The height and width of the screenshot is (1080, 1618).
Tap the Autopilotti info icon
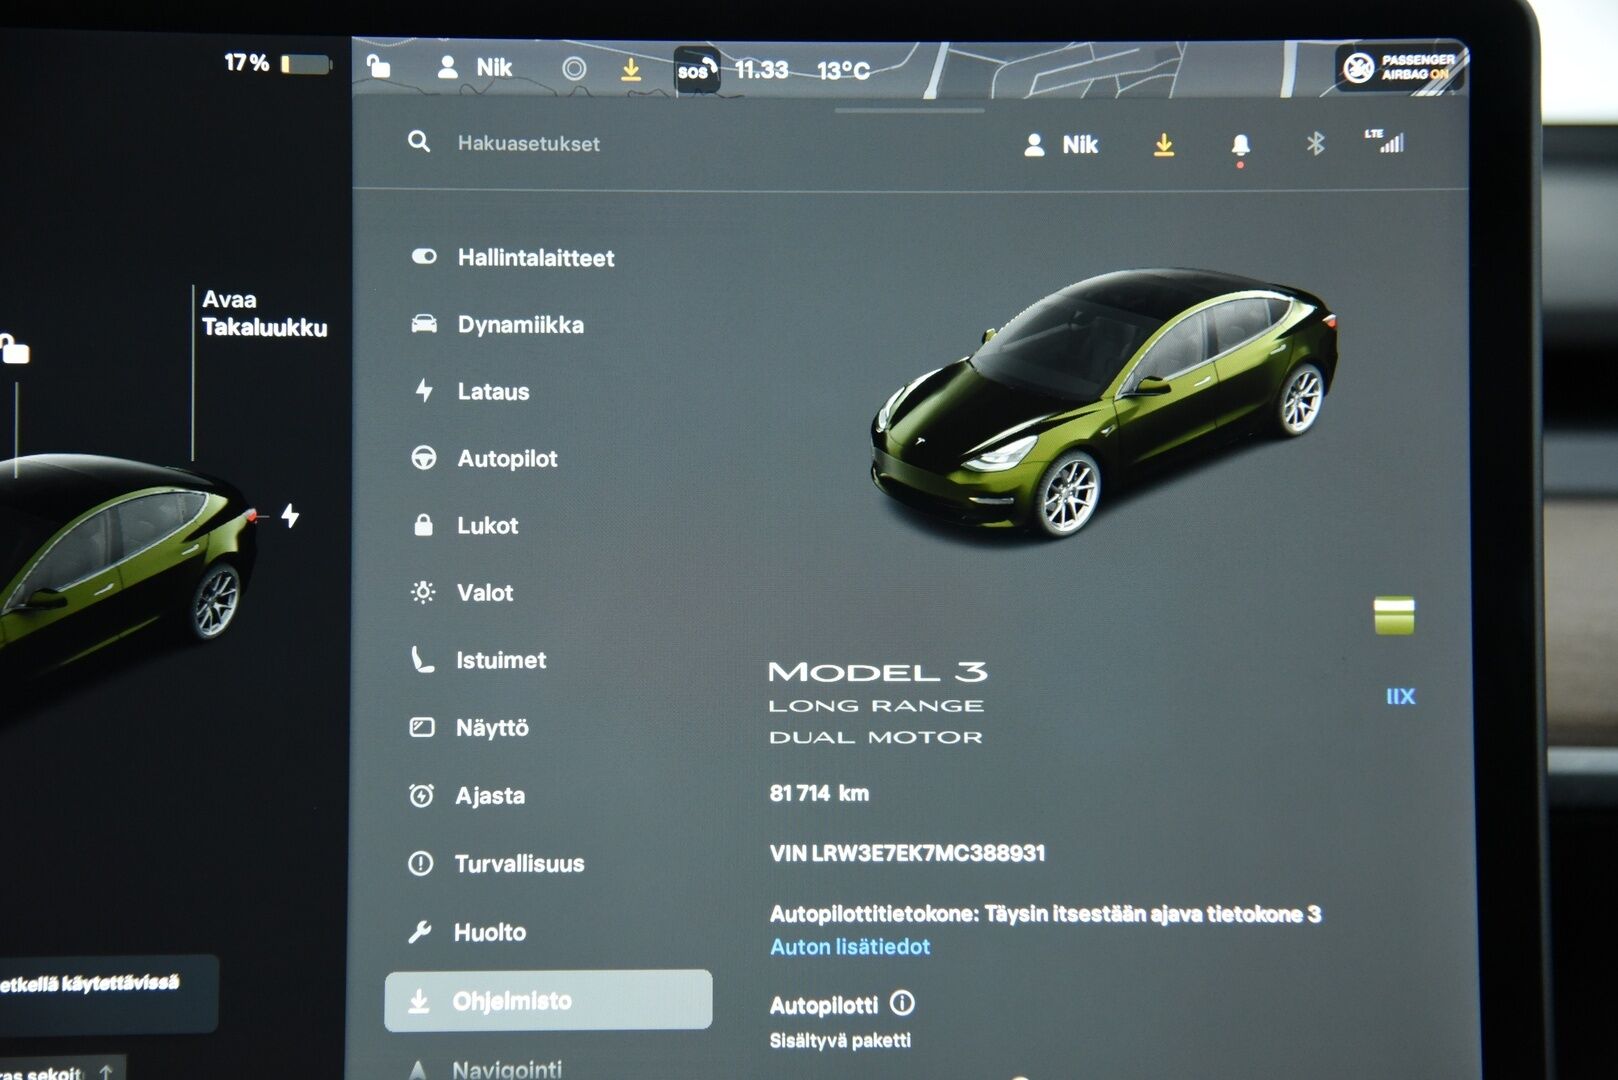click(902, 1002)
